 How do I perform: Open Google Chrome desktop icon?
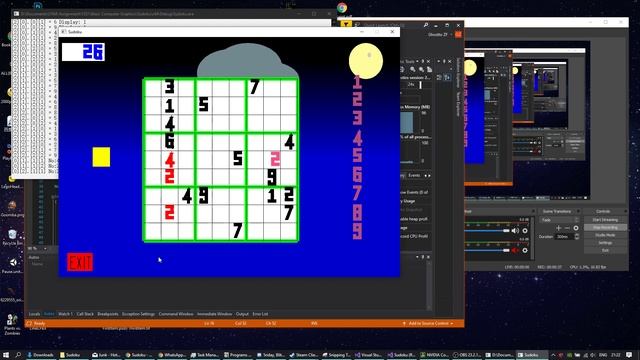point(342,7)
